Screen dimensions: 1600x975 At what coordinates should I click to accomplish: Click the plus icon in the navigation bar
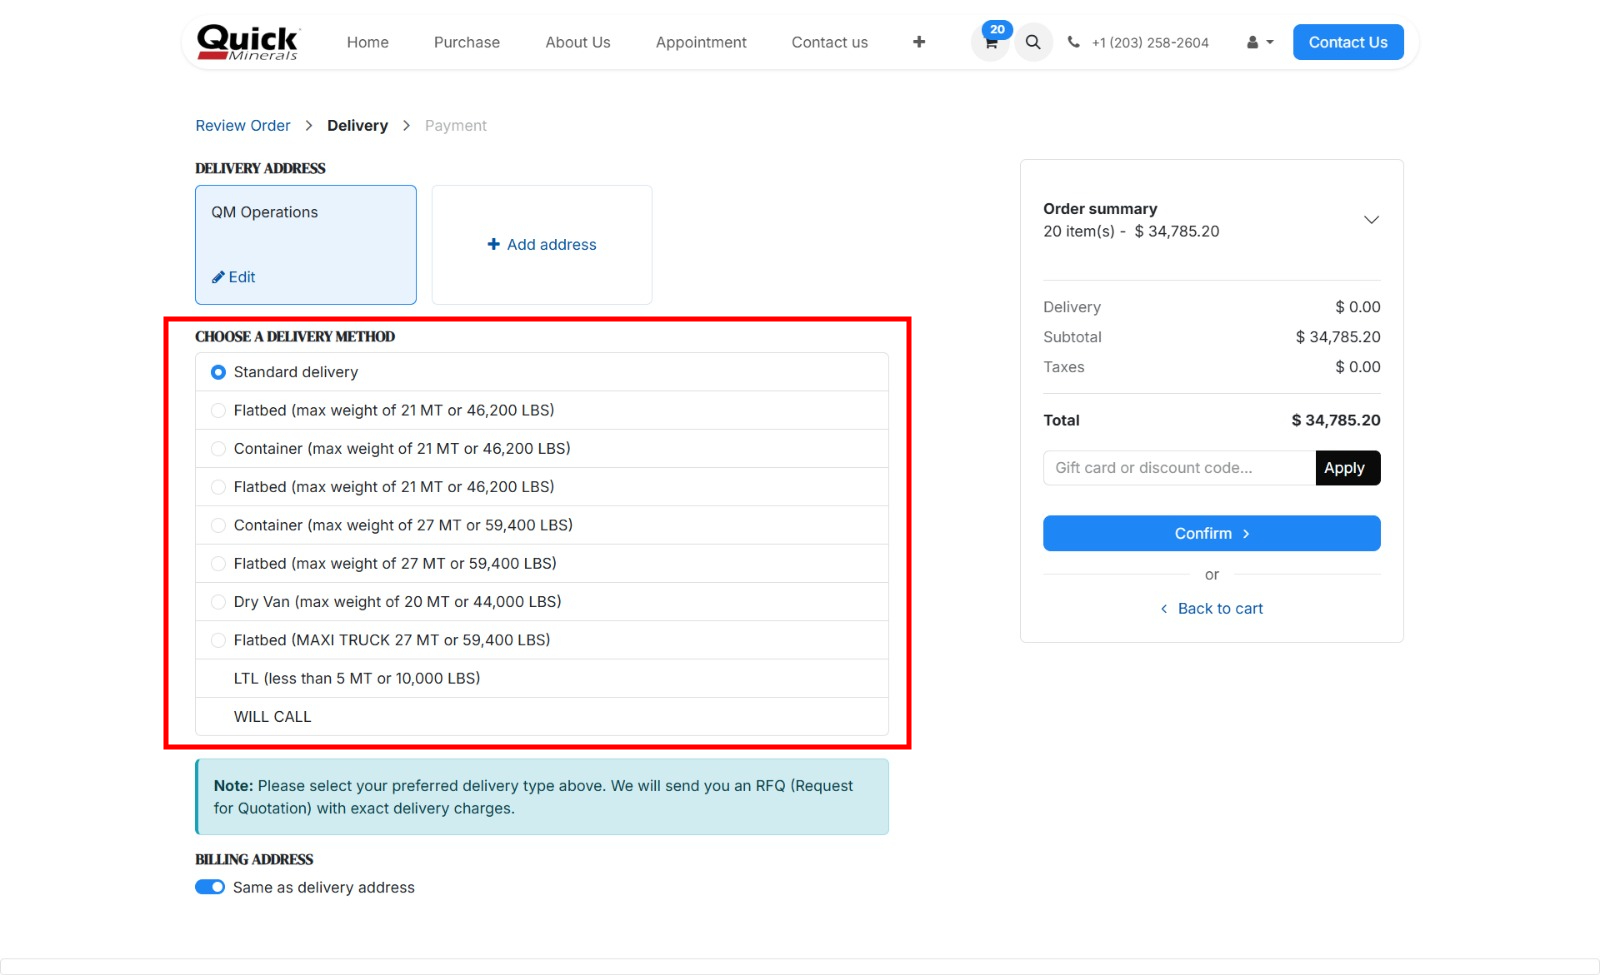tap(918, 42)
